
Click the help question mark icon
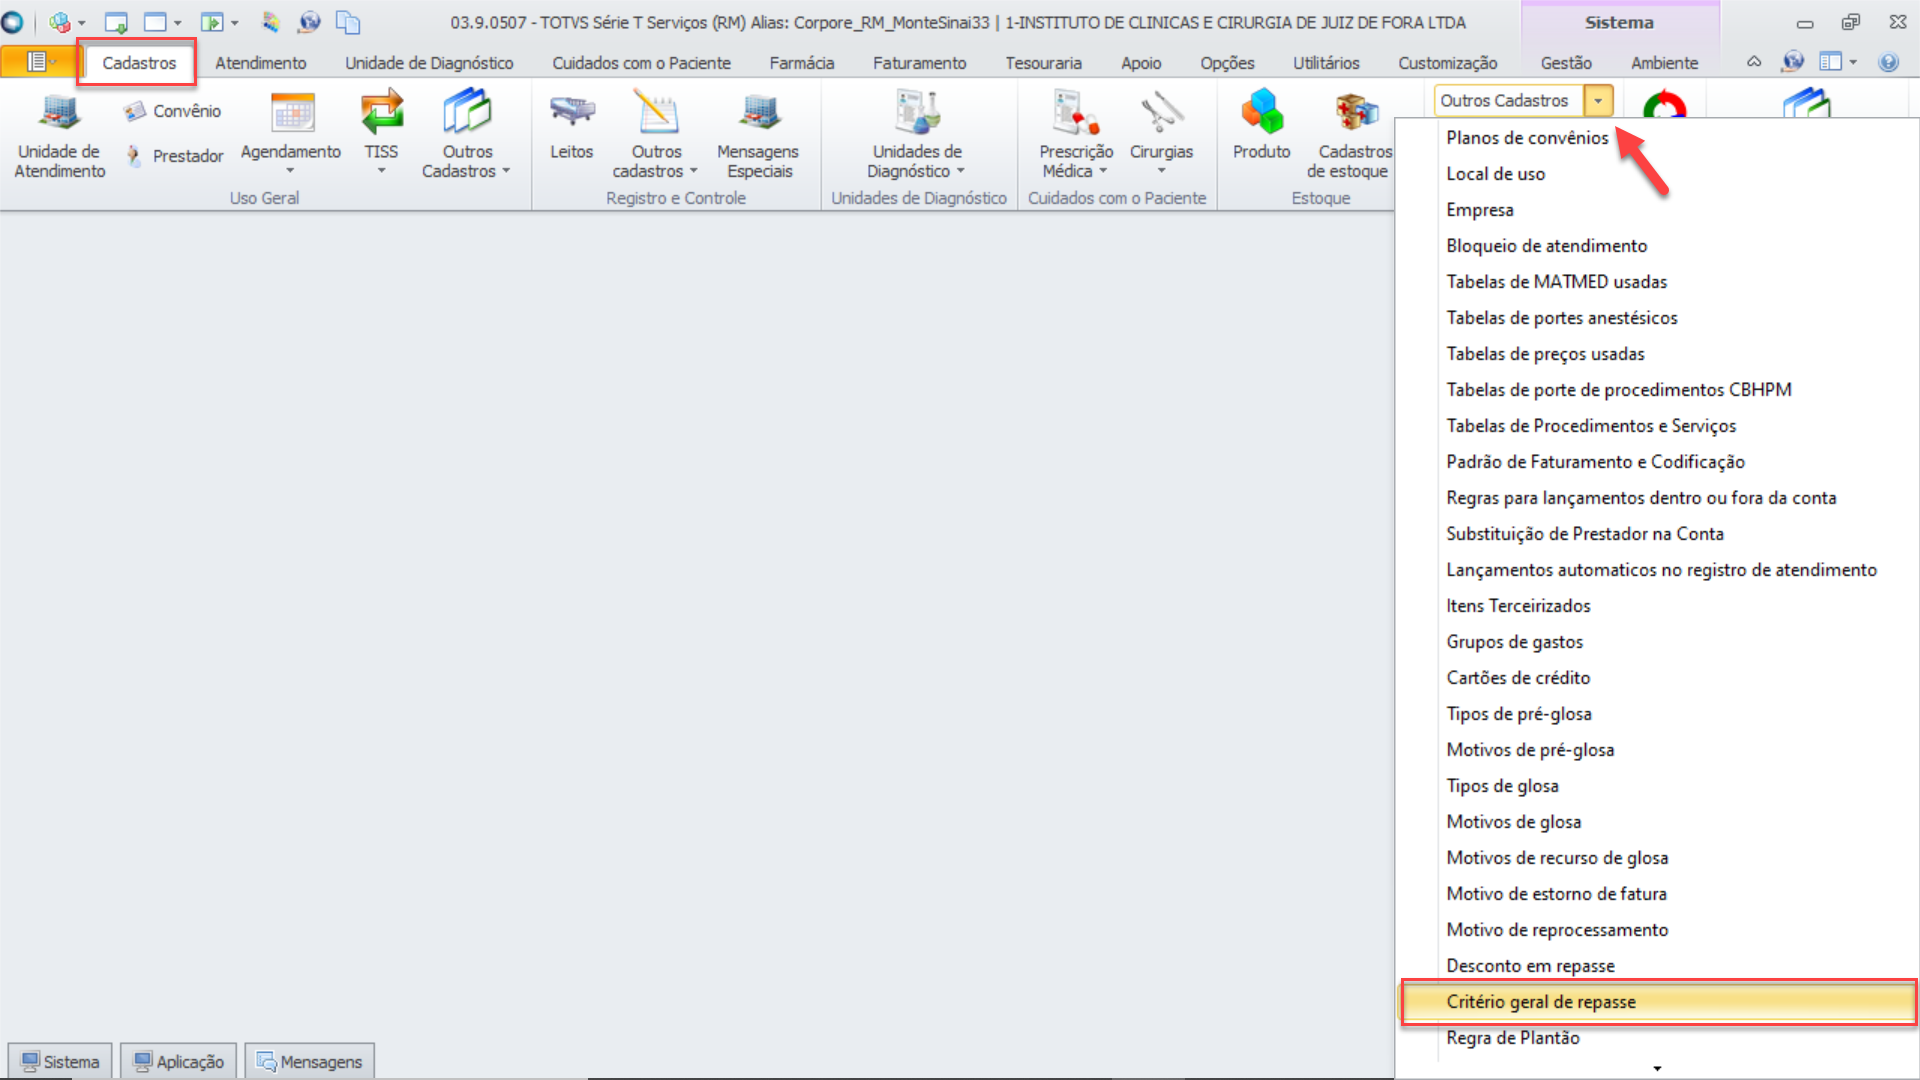point(1888,62)
